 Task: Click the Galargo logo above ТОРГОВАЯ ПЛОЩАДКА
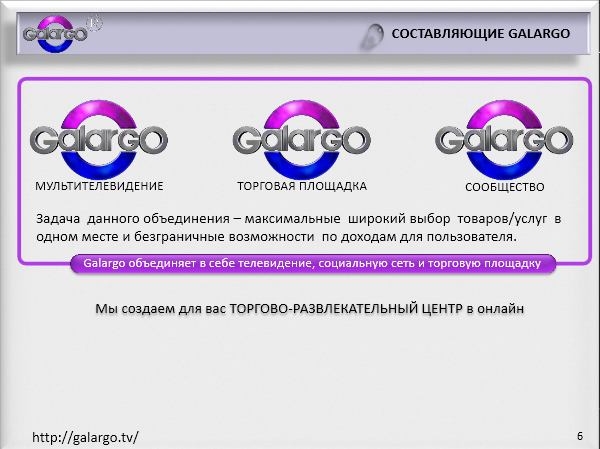click(x=302, y=140)
